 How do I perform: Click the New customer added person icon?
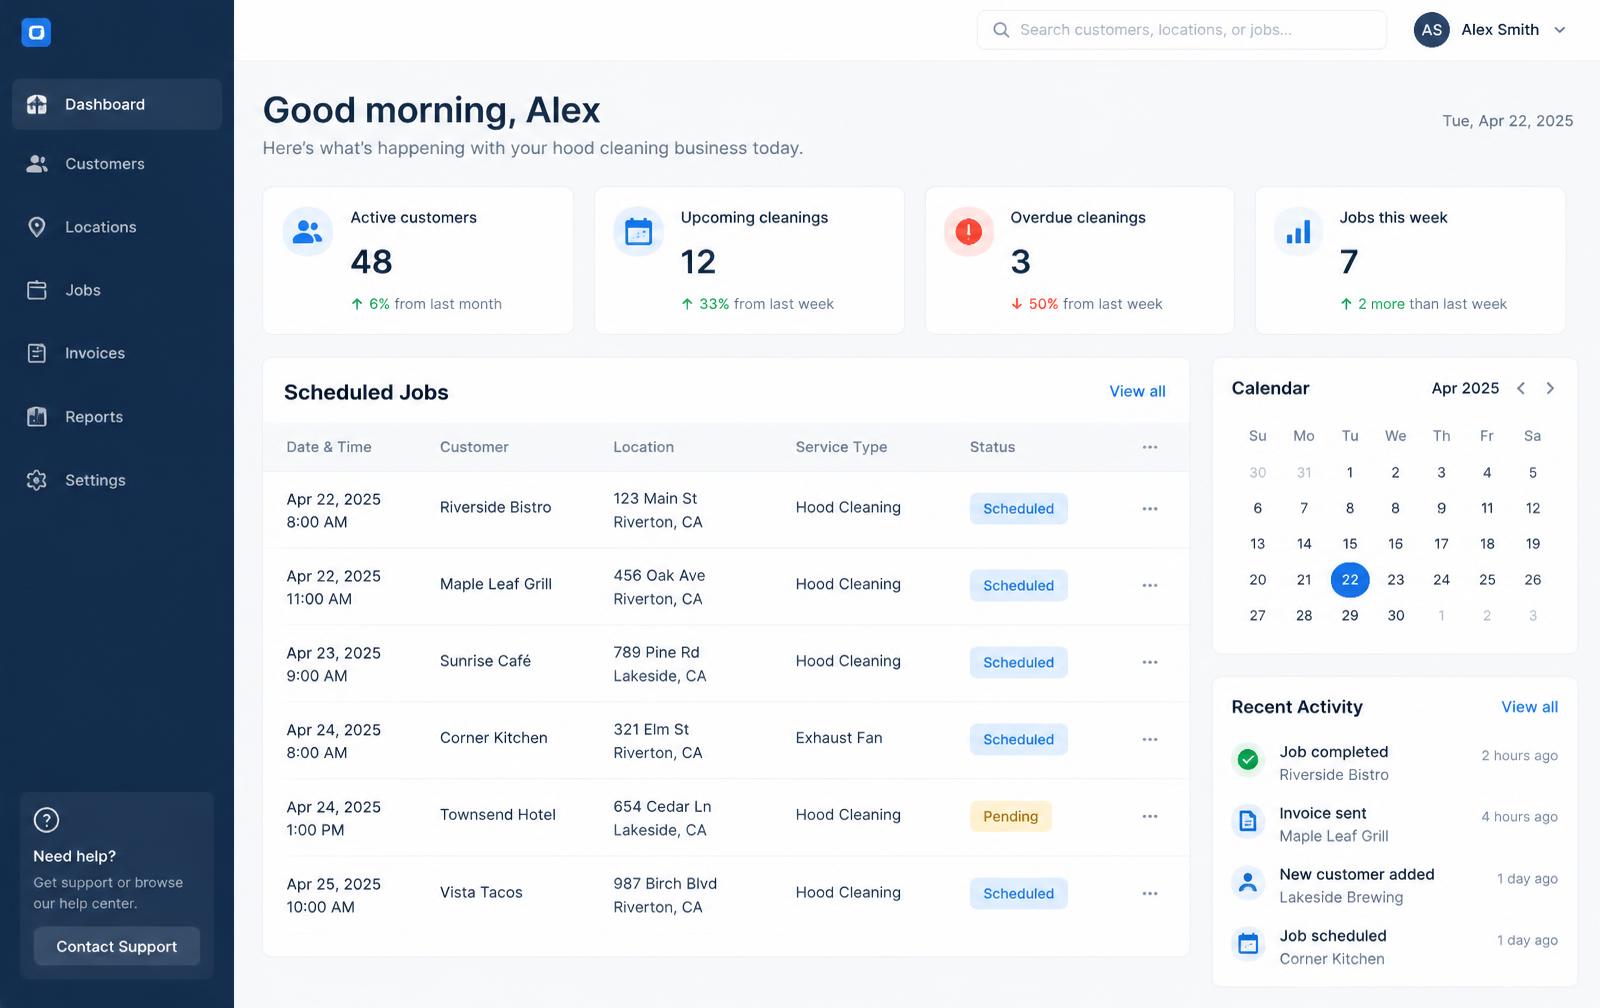pyautogui.click(x=1248, y=882)
